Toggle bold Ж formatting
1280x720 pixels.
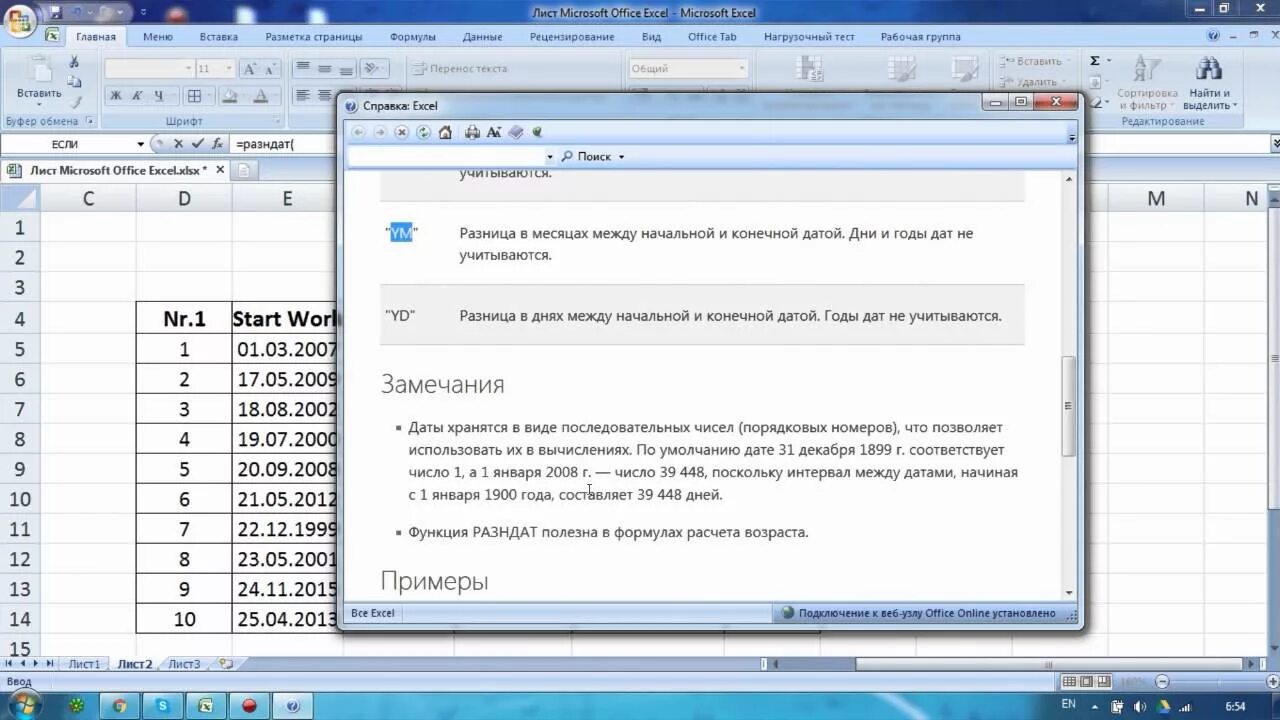tap(116, 96)
